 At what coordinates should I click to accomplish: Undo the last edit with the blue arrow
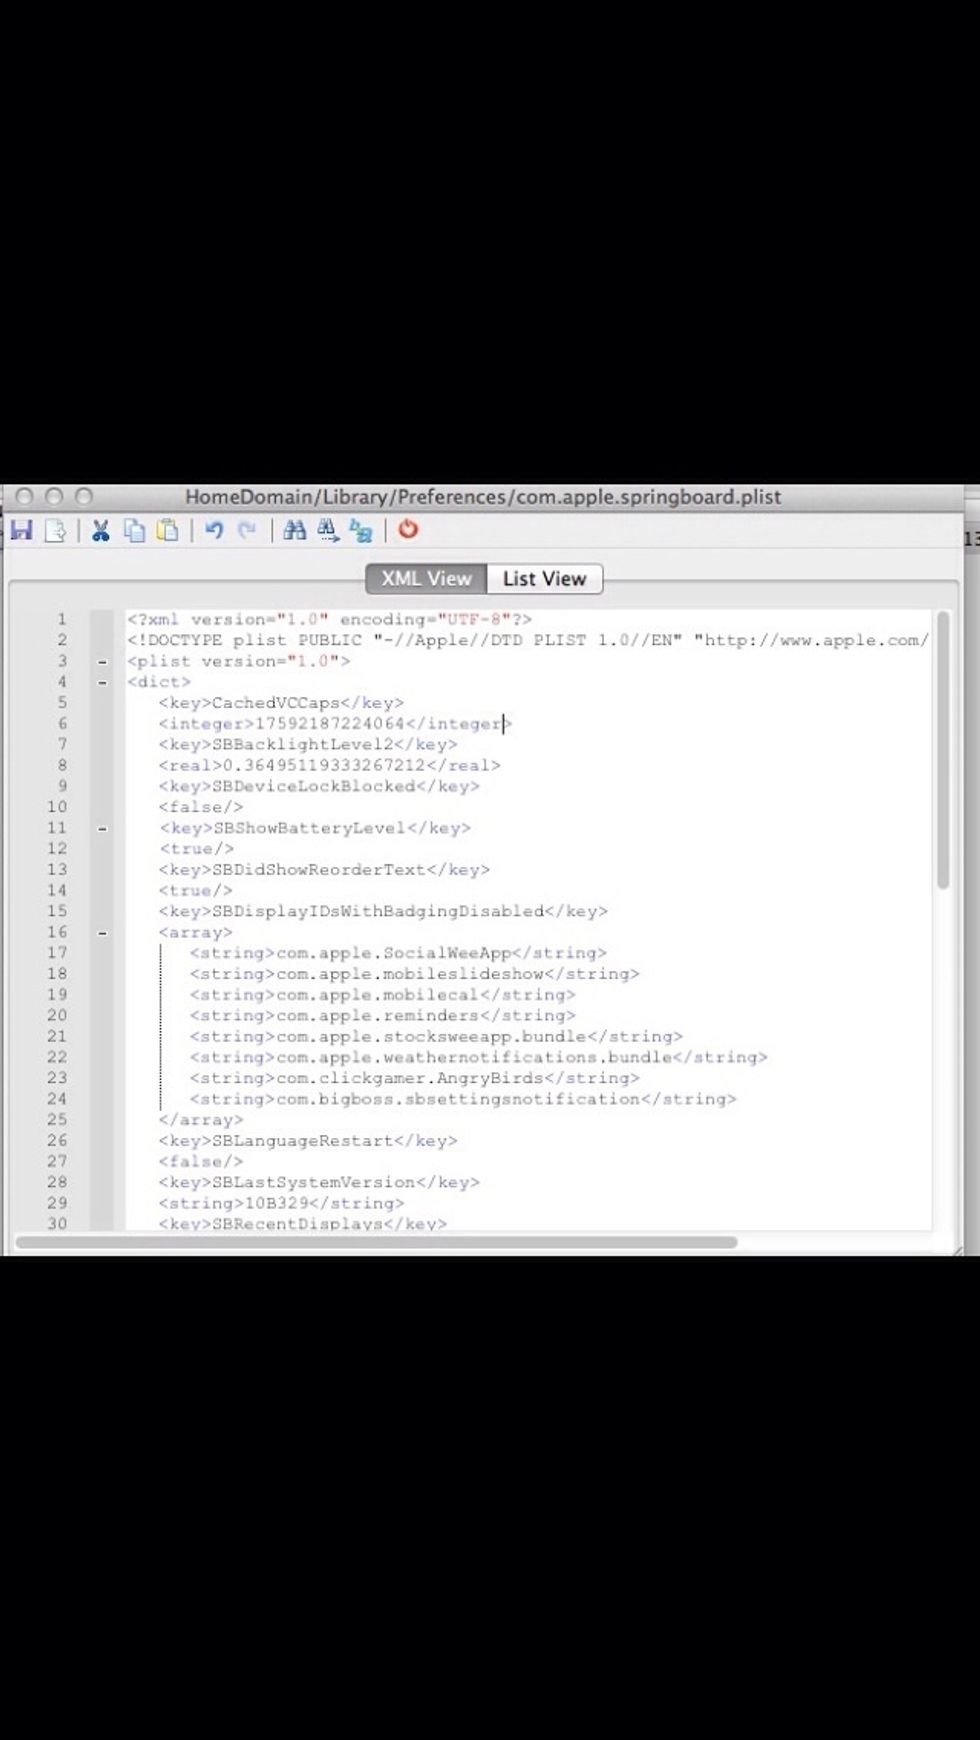tap(214, 530)
